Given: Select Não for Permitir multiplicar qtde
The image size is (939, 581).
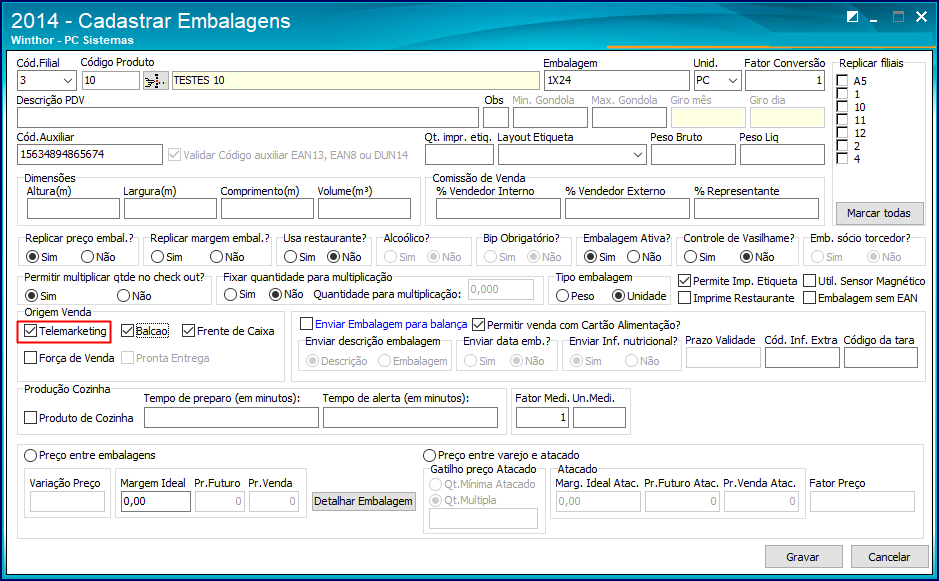Looking at the screenshot, I should click(x=124, y=296).
